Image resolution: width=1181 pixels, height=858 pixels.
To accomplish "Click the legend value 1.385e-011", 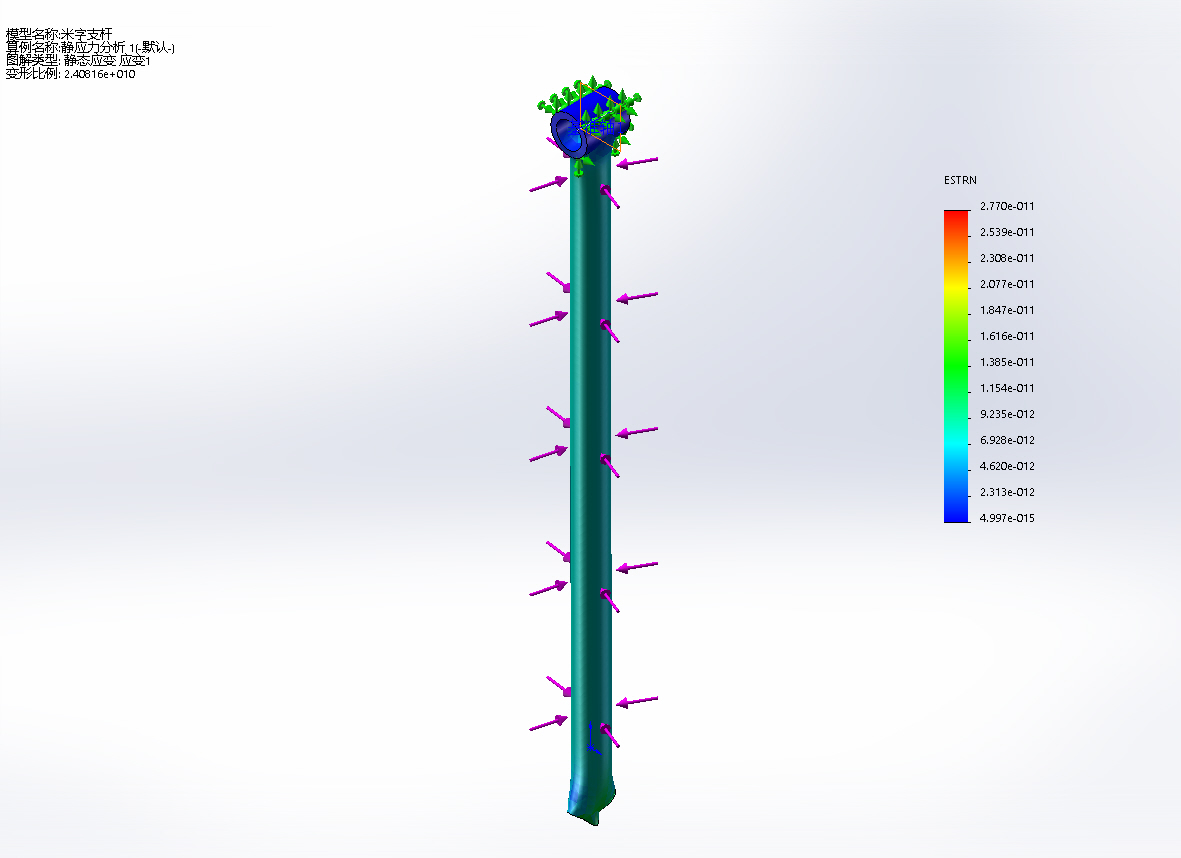I will coord(1007,362).
